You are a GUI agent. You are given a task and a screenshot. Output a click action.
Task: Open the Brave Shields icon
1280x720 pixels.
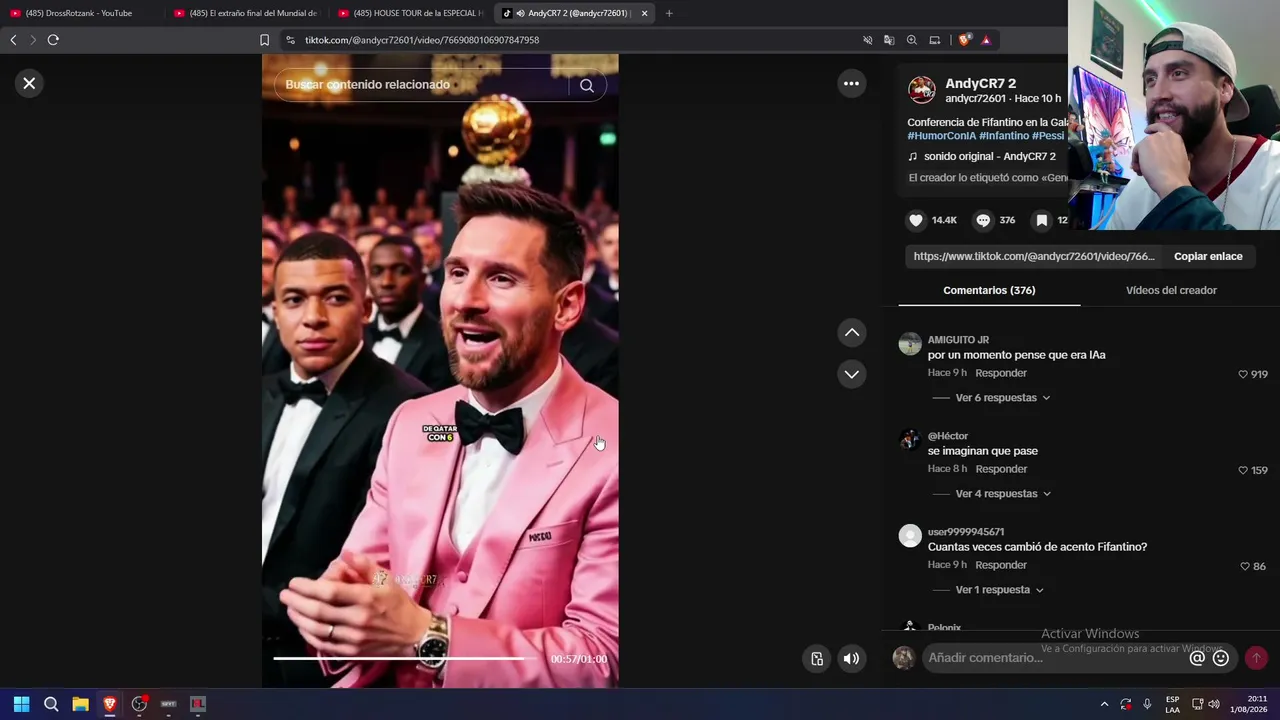[x=964, y=40]
